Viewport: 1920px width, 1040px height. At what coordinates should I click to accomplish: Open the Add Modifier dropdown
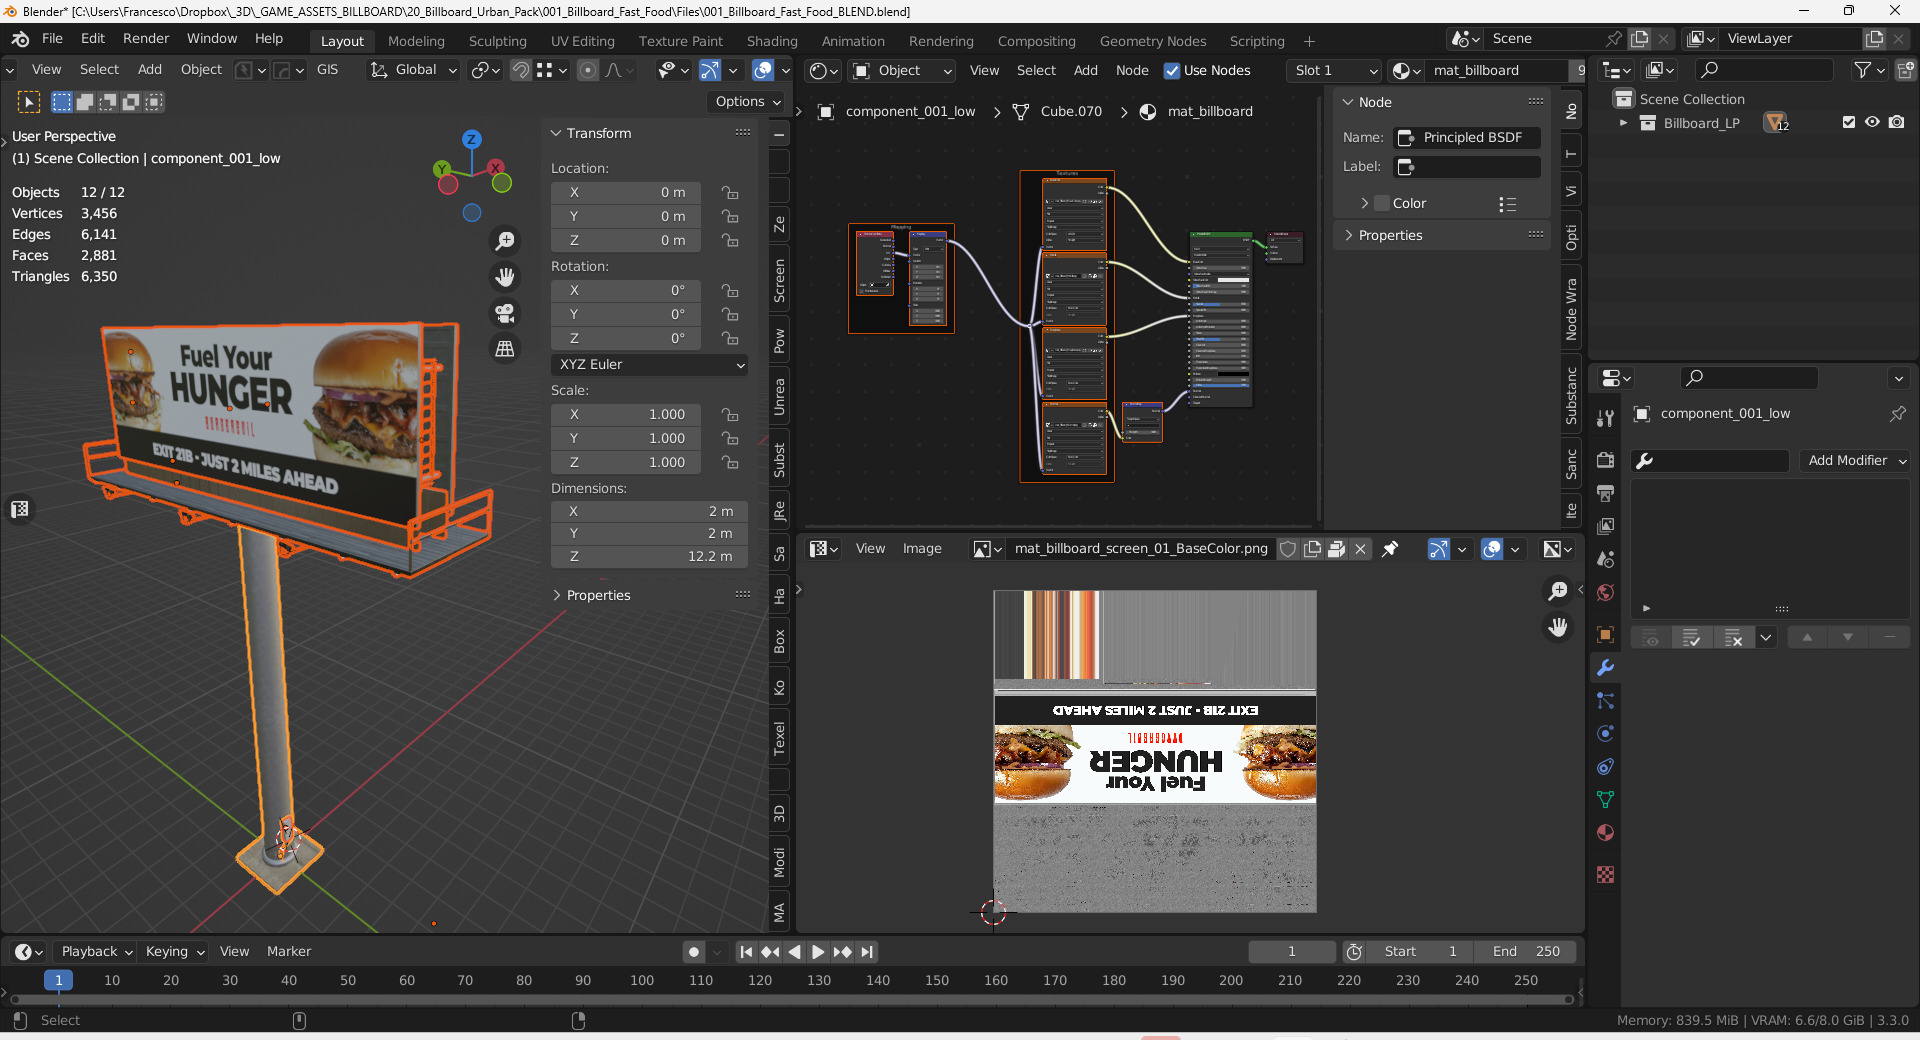[1857, 461]
